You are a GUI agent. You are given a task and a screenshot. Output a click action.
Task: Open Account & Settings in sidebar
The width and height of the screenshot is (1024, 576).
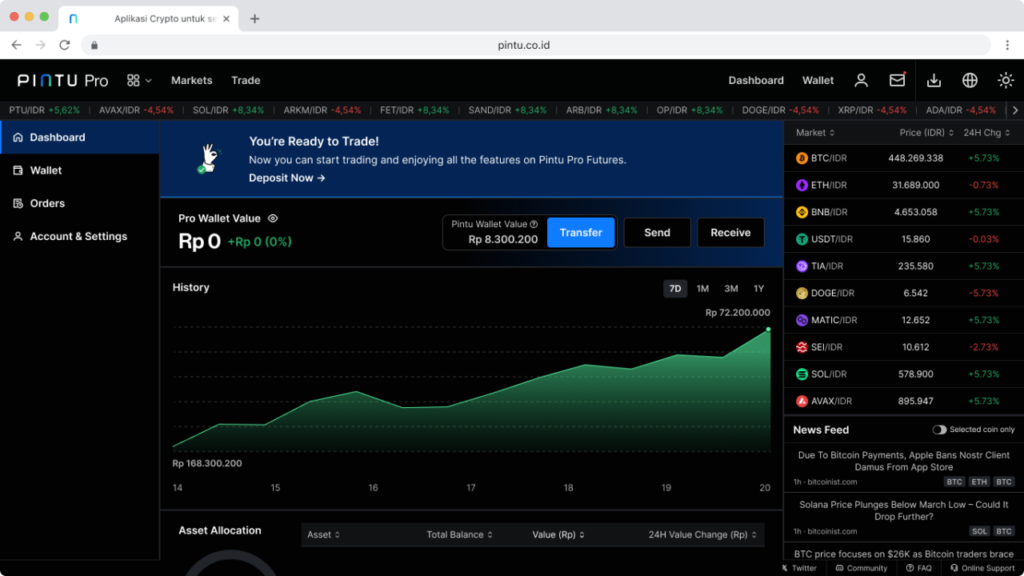pos(80,236)
